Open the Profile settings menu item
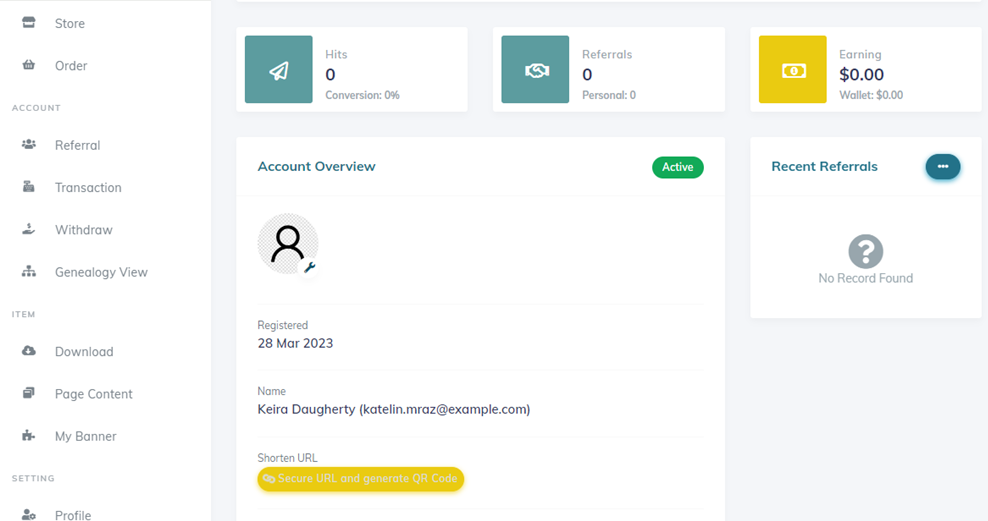The height and width of the screenshot is (521, 988). click(73, 514)
